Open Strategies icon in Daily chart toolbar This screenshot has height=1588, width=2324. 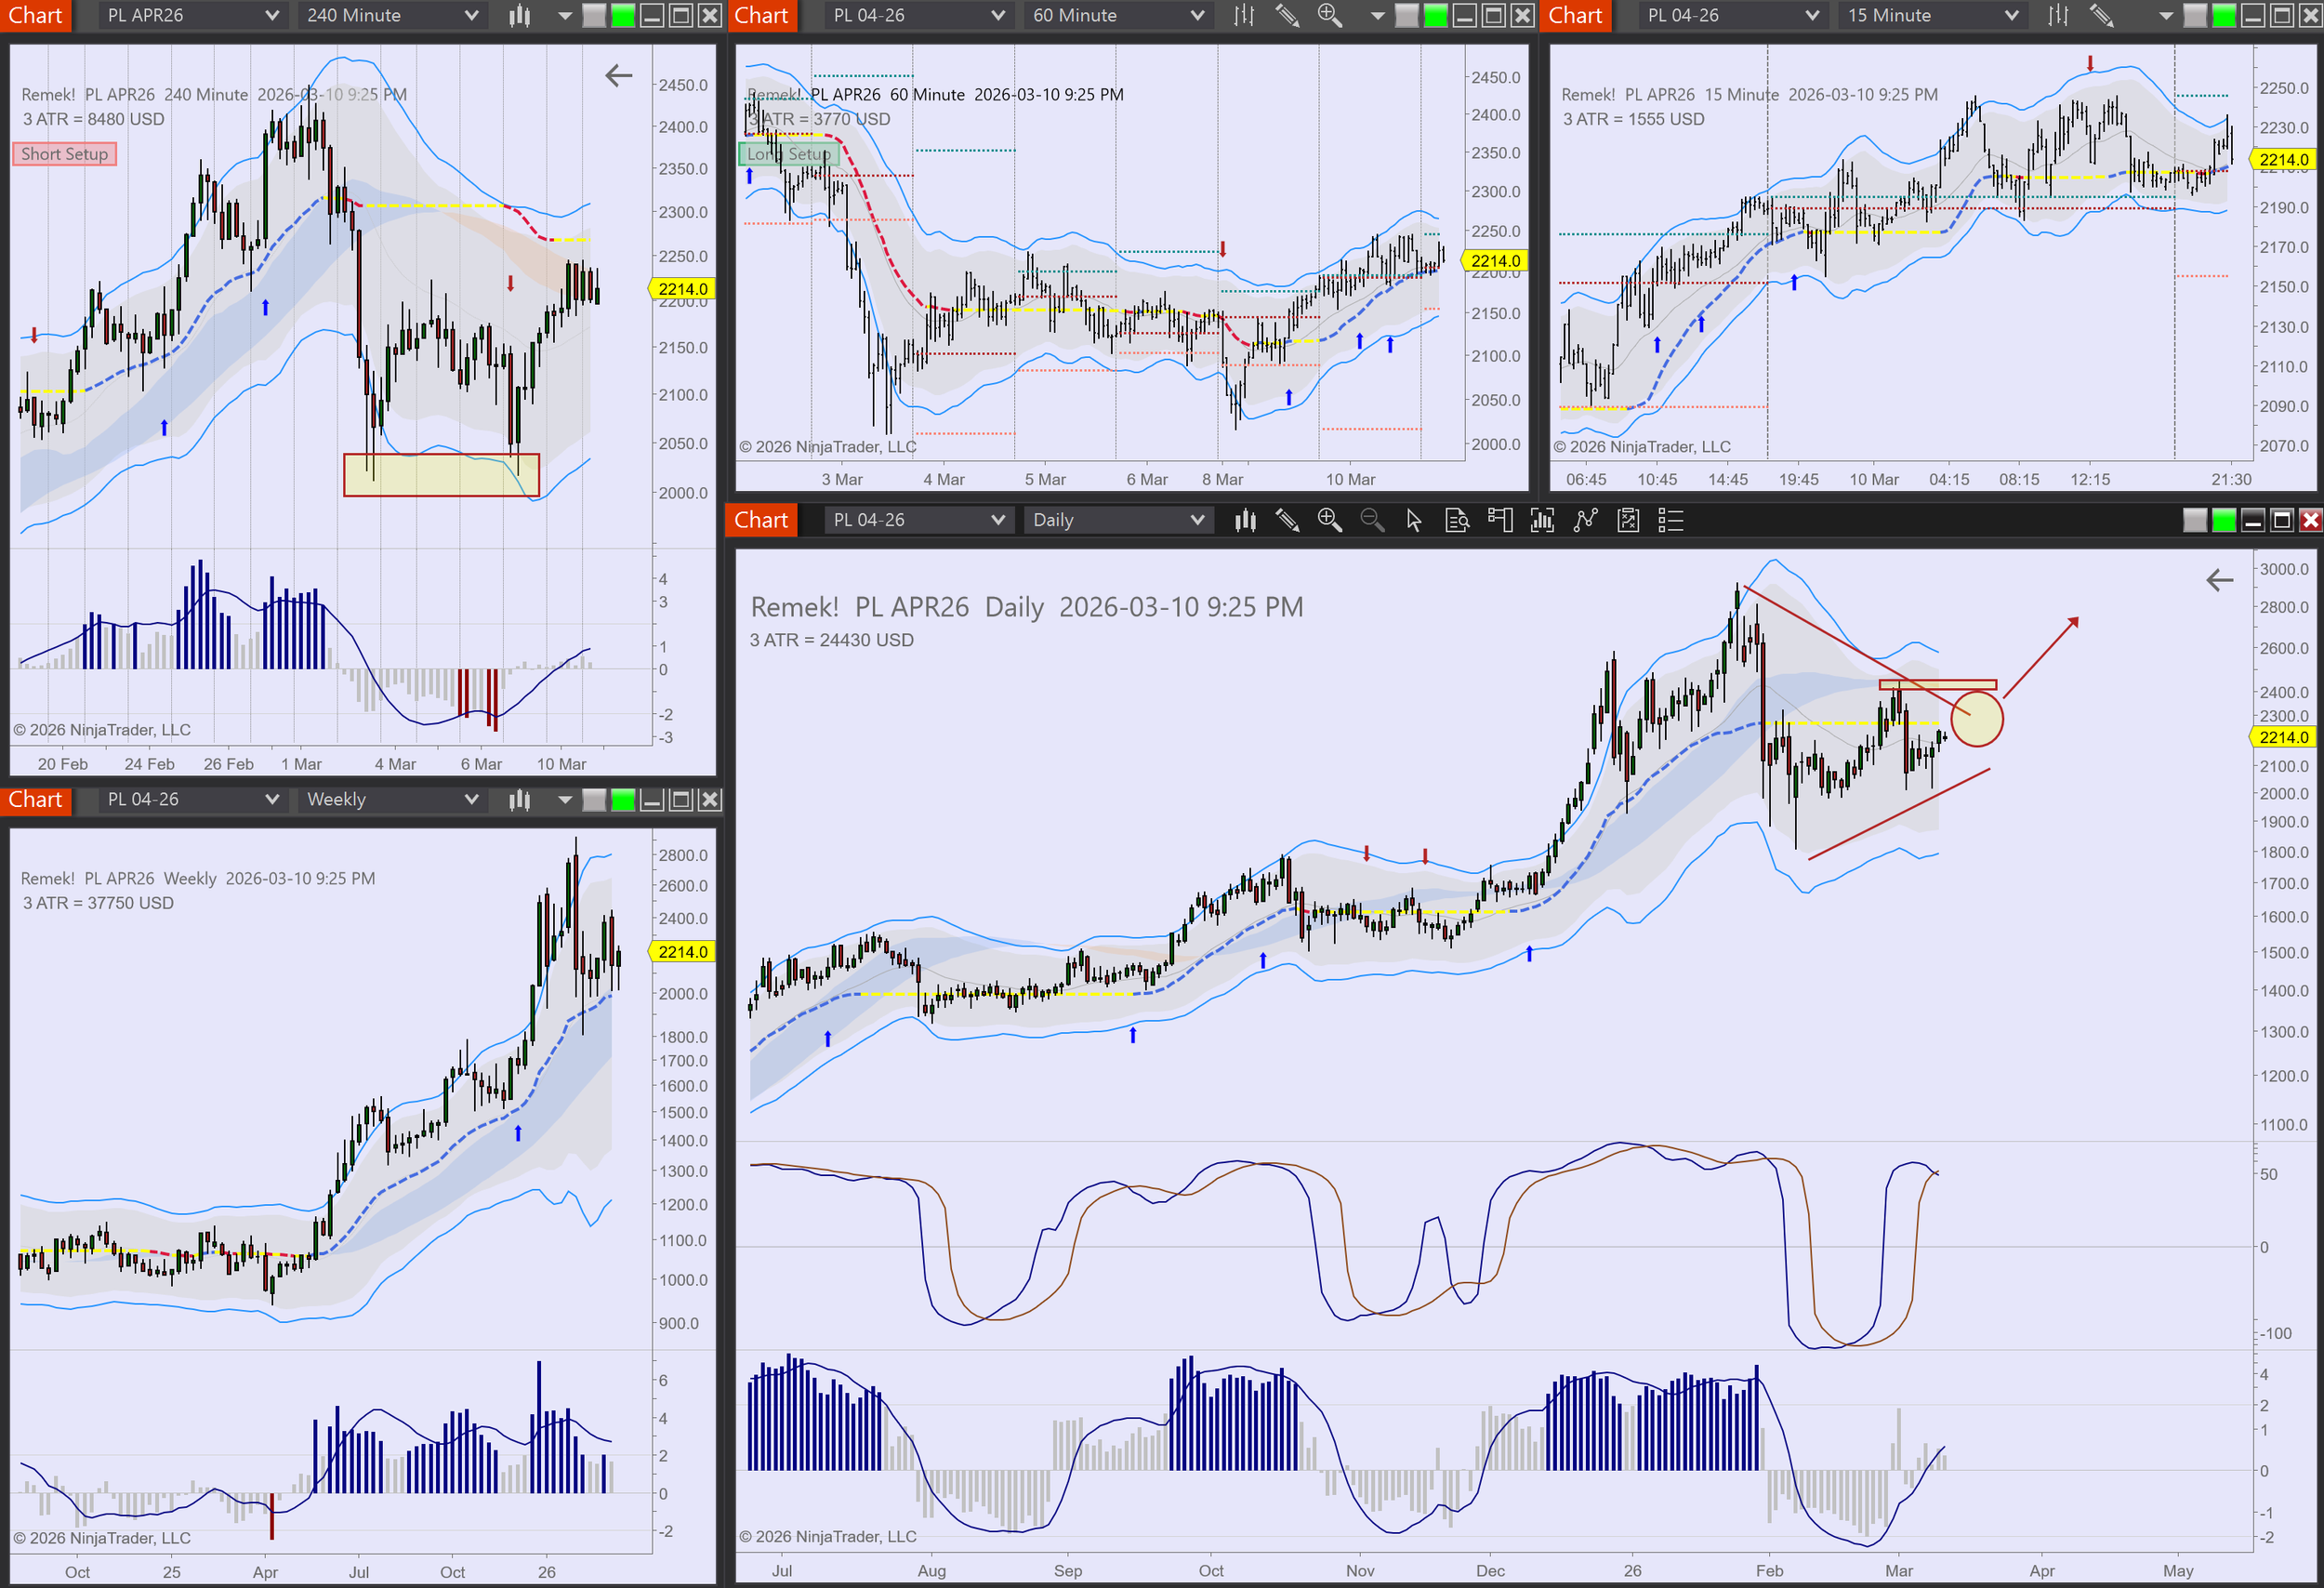click(x=1628, y=520)
